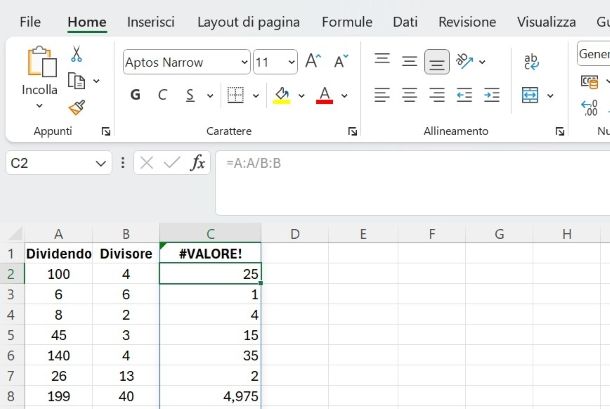Screen dimensions: 610x409
Task: Open Layout di pagina tab
Action: tap(249, 22)
